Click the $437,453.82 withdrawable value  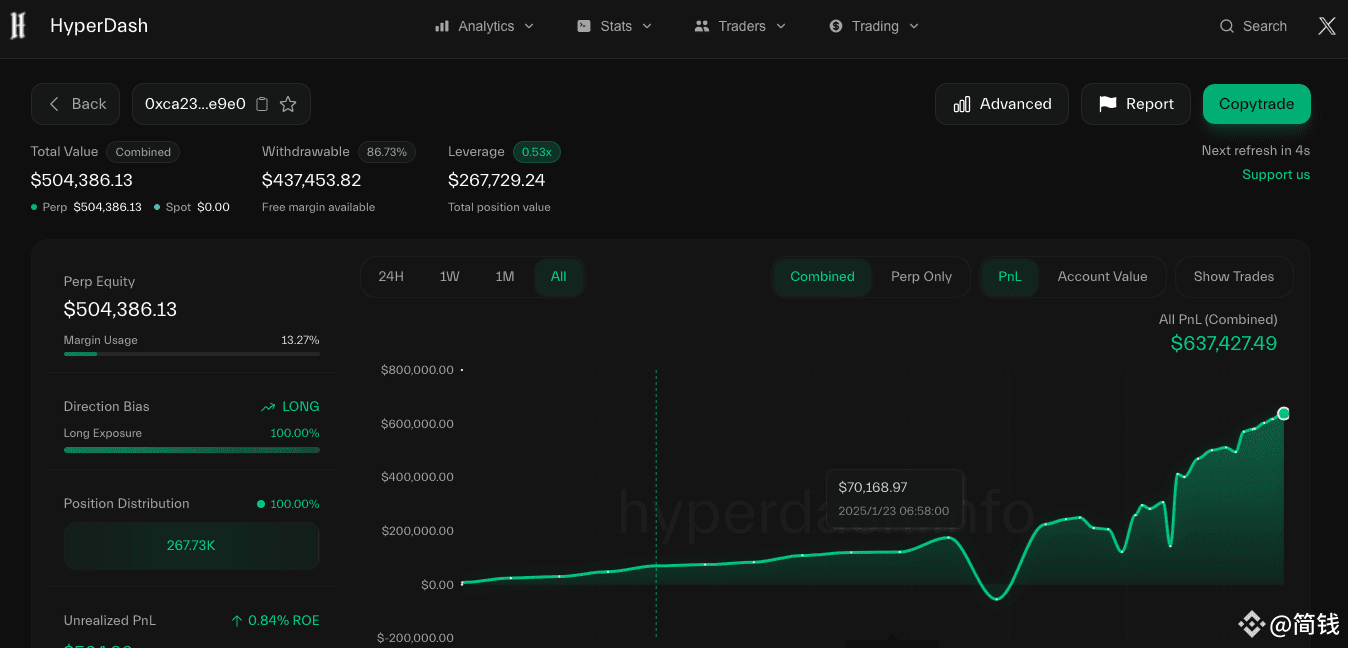311,181
